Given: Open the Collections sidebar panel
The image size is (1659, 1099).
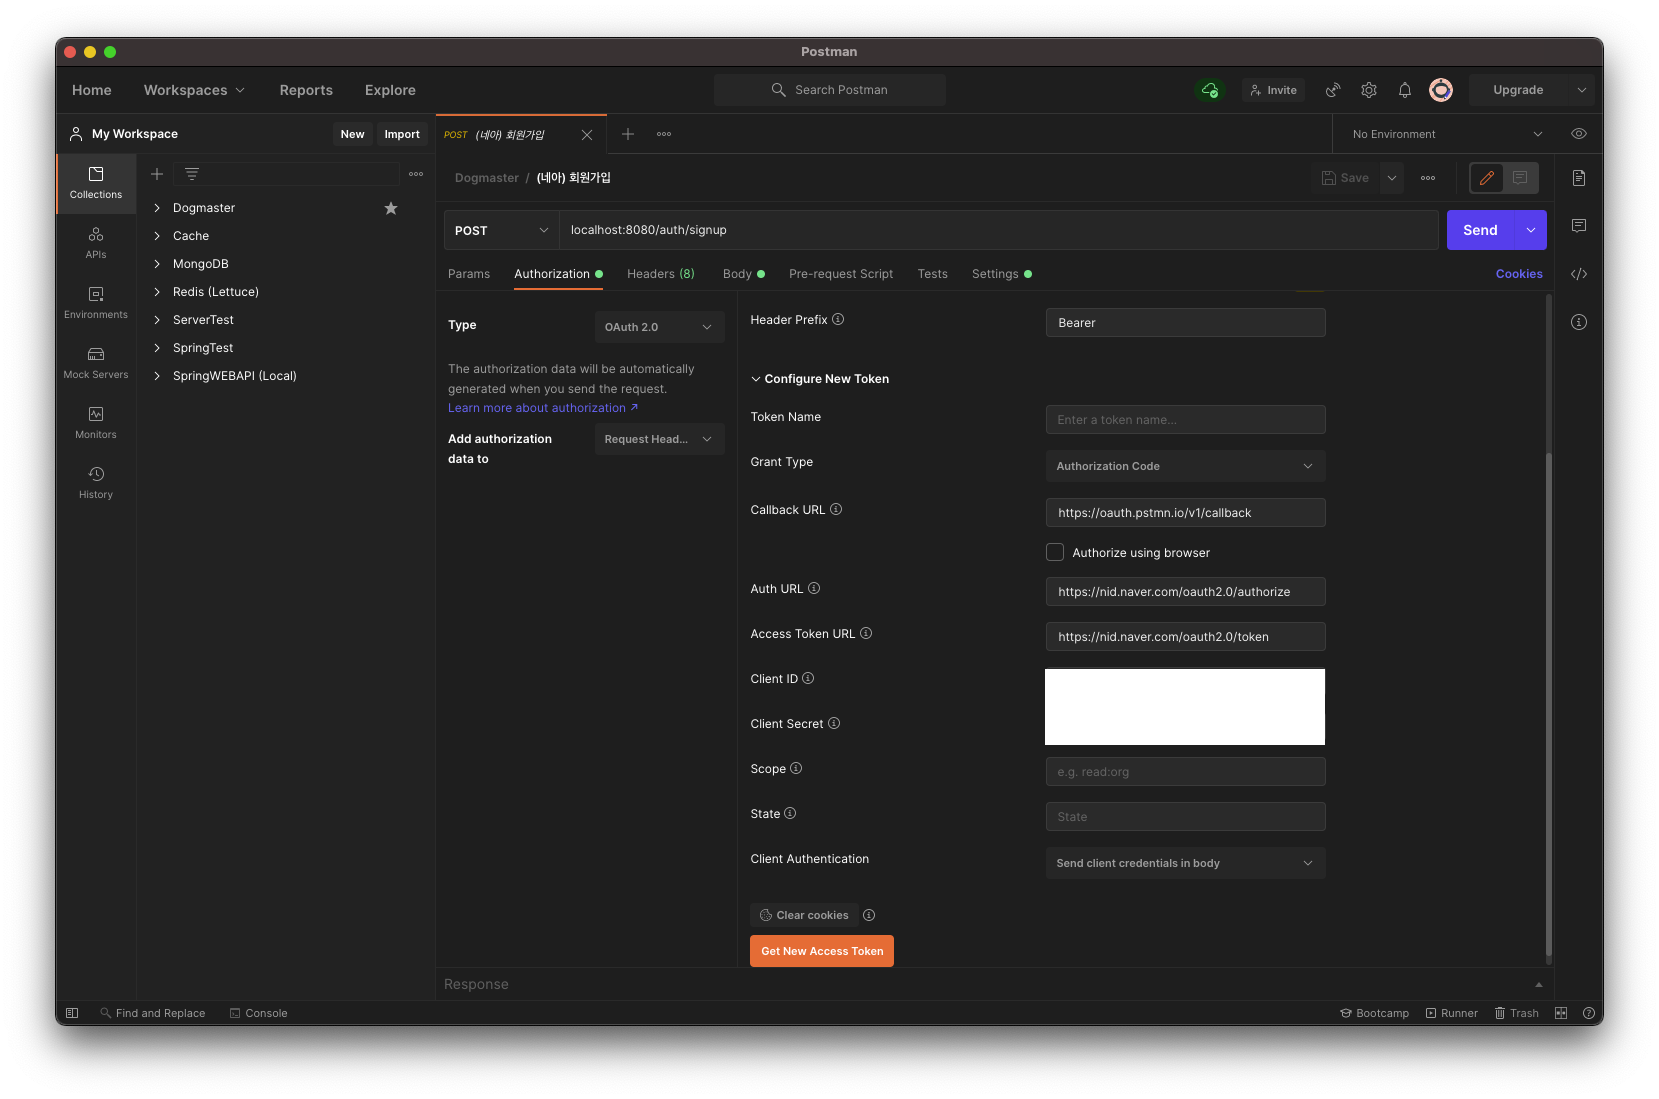Looking at the screenshot, I should click(96, 183).
